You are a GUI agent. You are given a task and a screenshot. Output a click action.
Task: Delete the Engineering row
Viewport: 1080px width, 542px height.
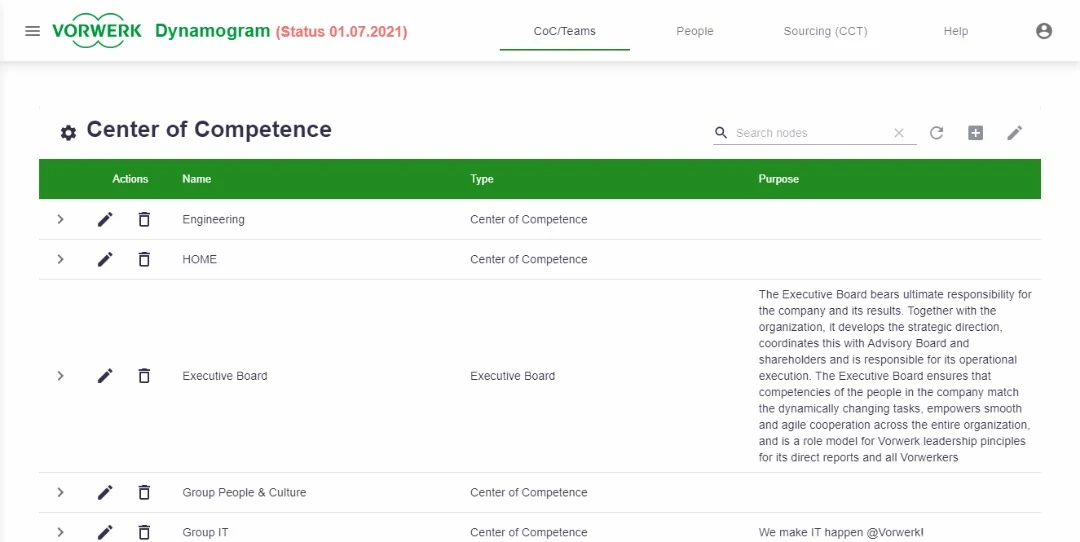(x=144, y=220)
